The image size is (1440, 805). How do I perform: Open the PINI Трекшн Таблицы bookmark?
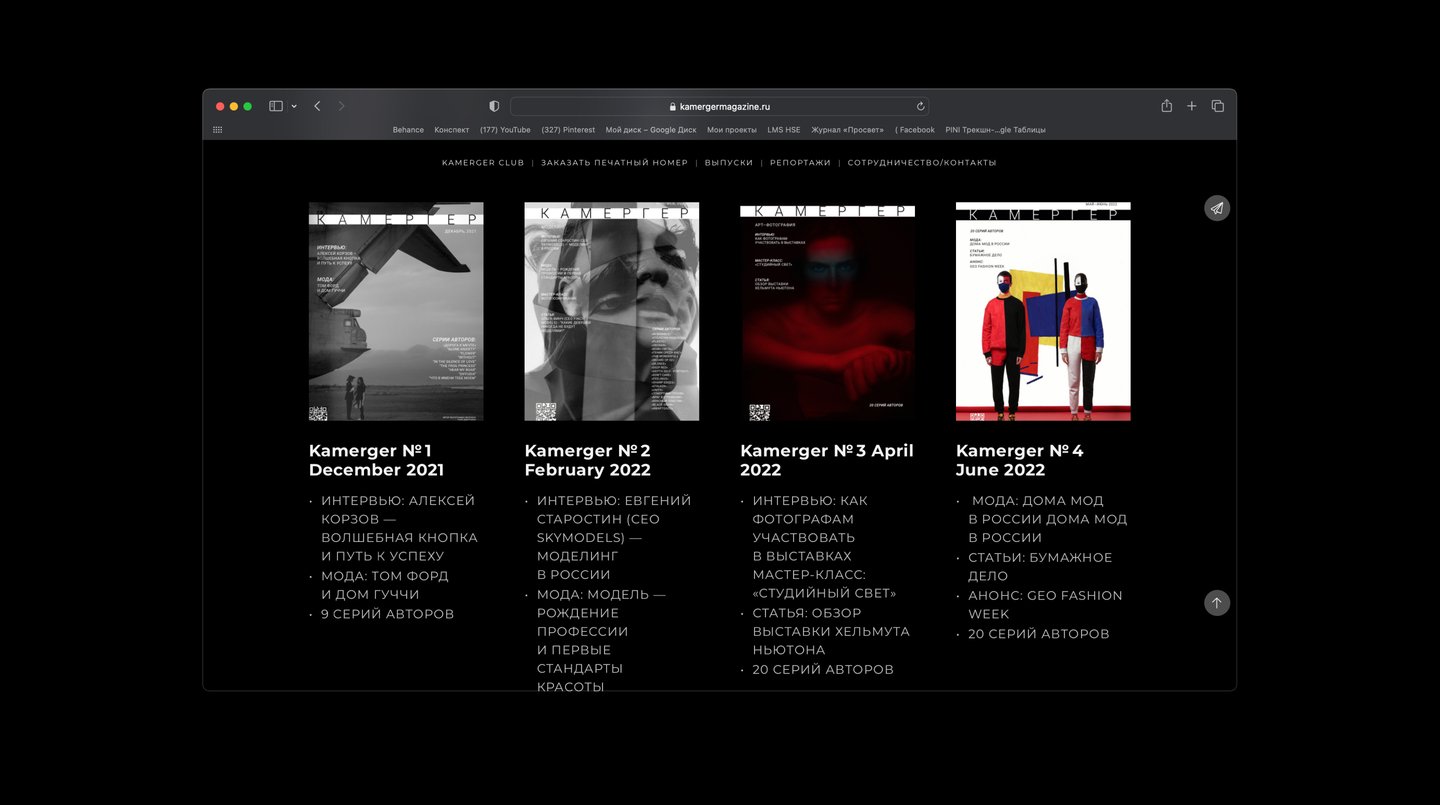995,130
